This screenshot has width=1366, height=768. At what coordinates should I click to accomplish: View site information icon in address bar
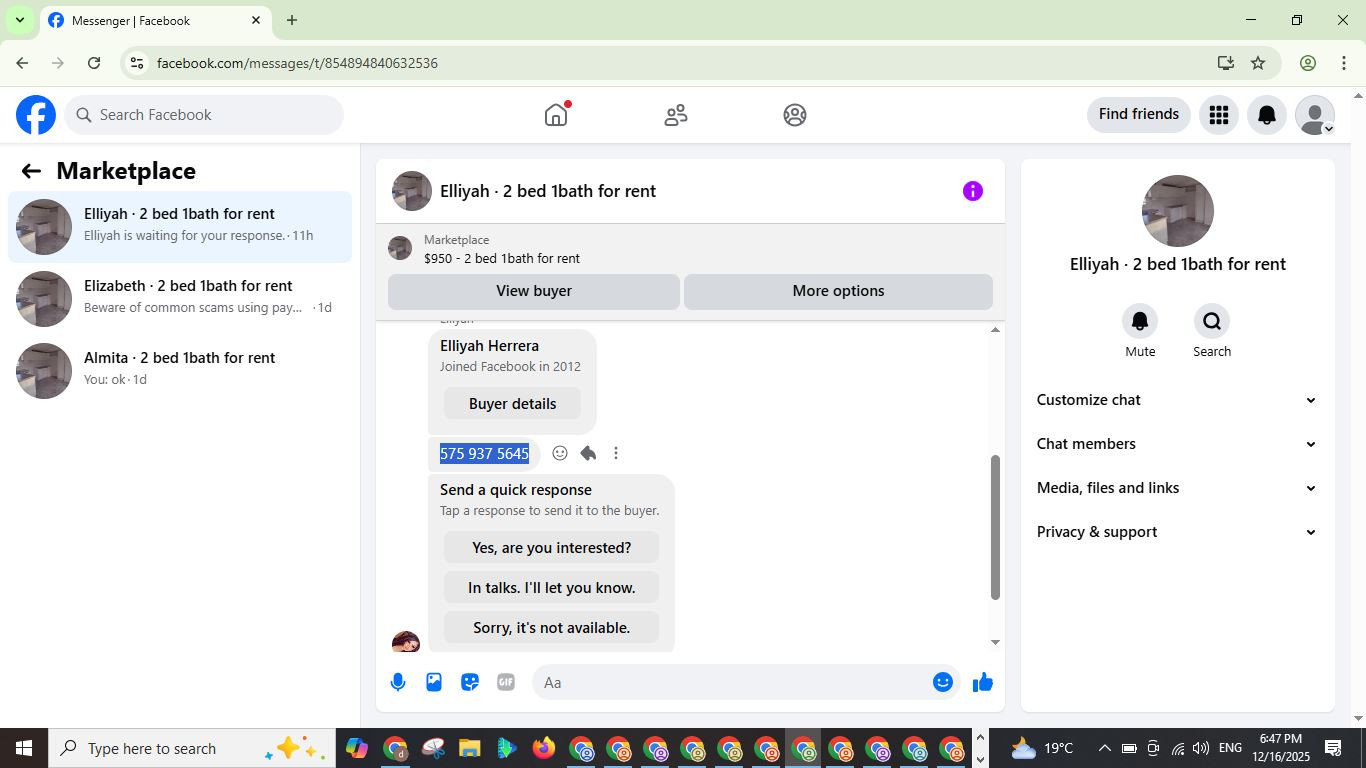(137, 63)
